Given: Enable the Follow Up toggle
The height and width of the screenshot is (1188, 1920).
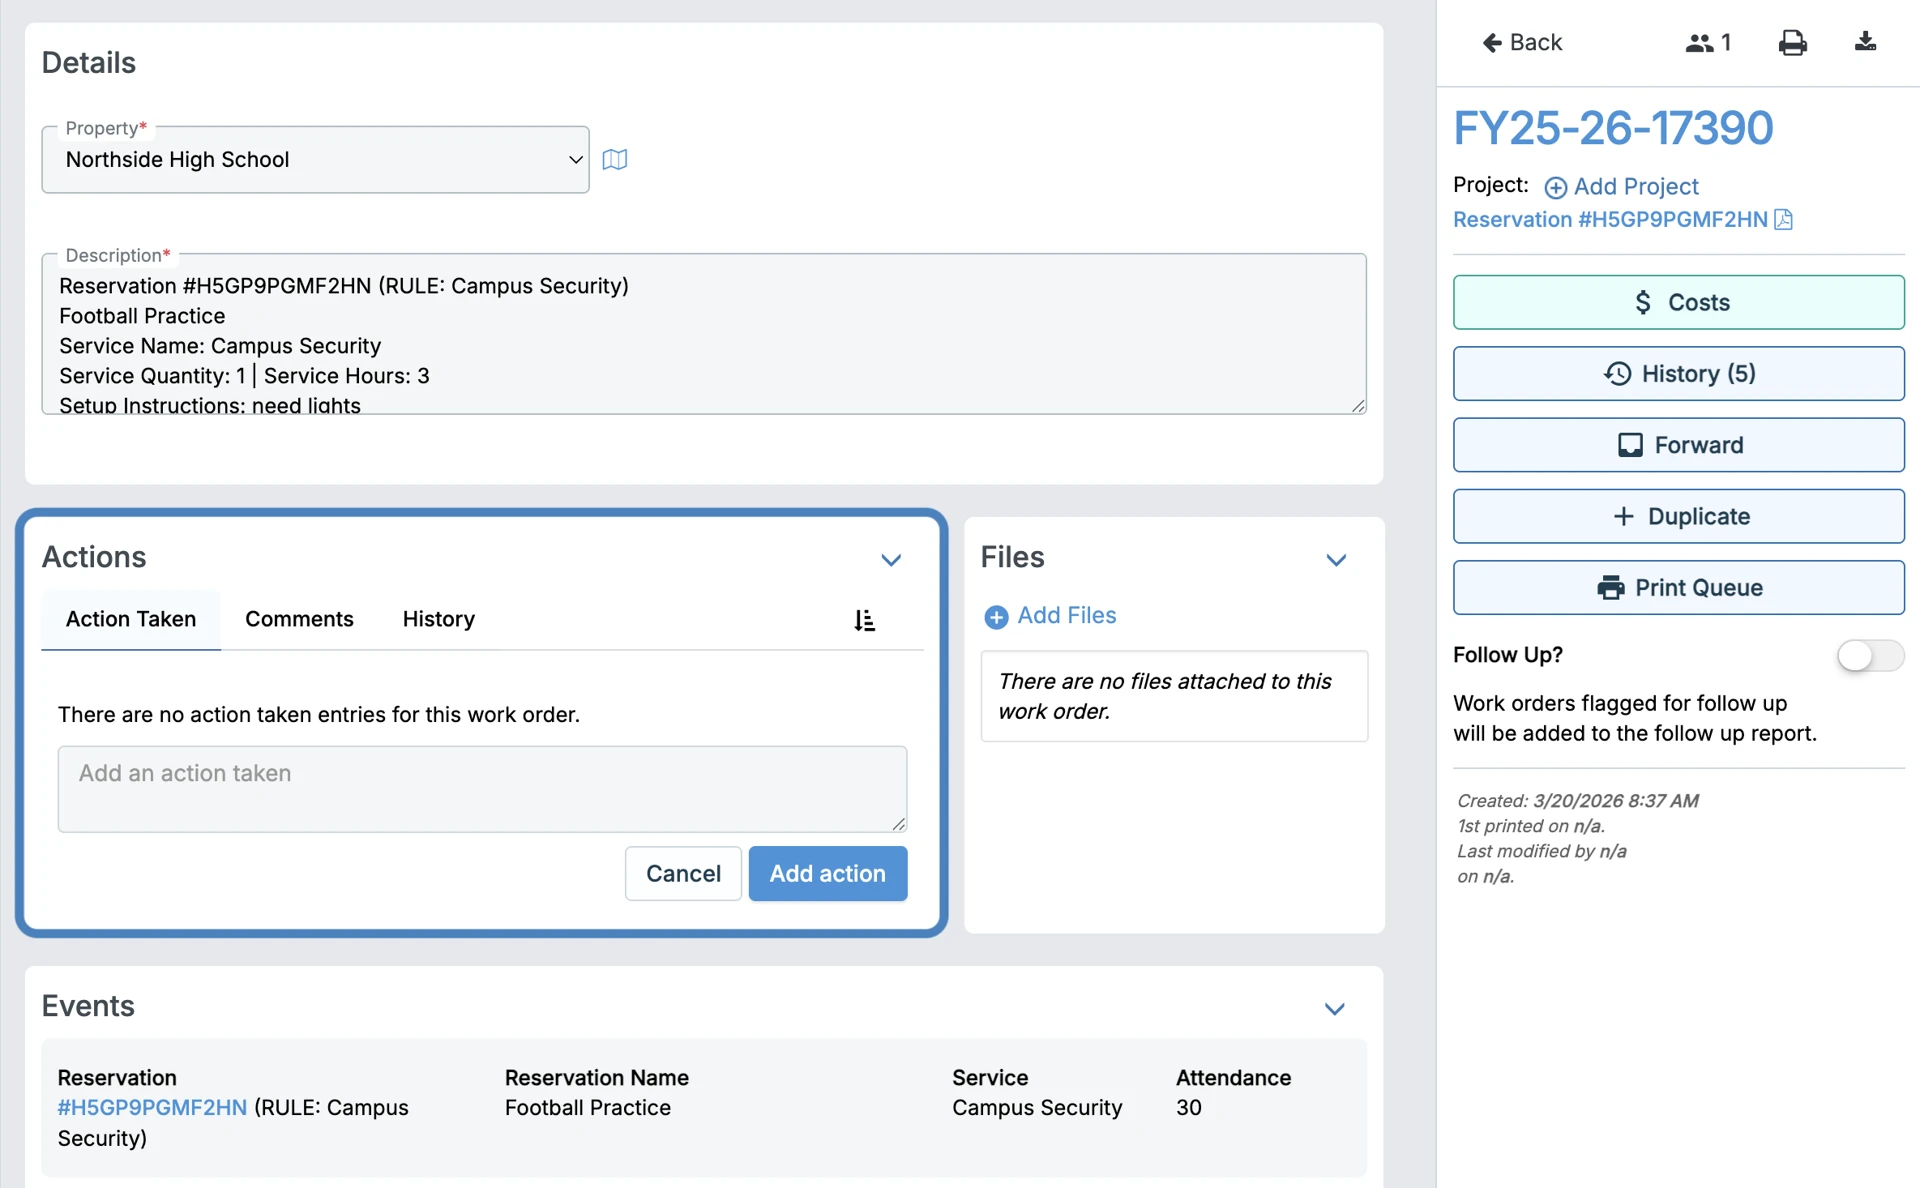Looking at the screenshot, I should click(1869, 656).
